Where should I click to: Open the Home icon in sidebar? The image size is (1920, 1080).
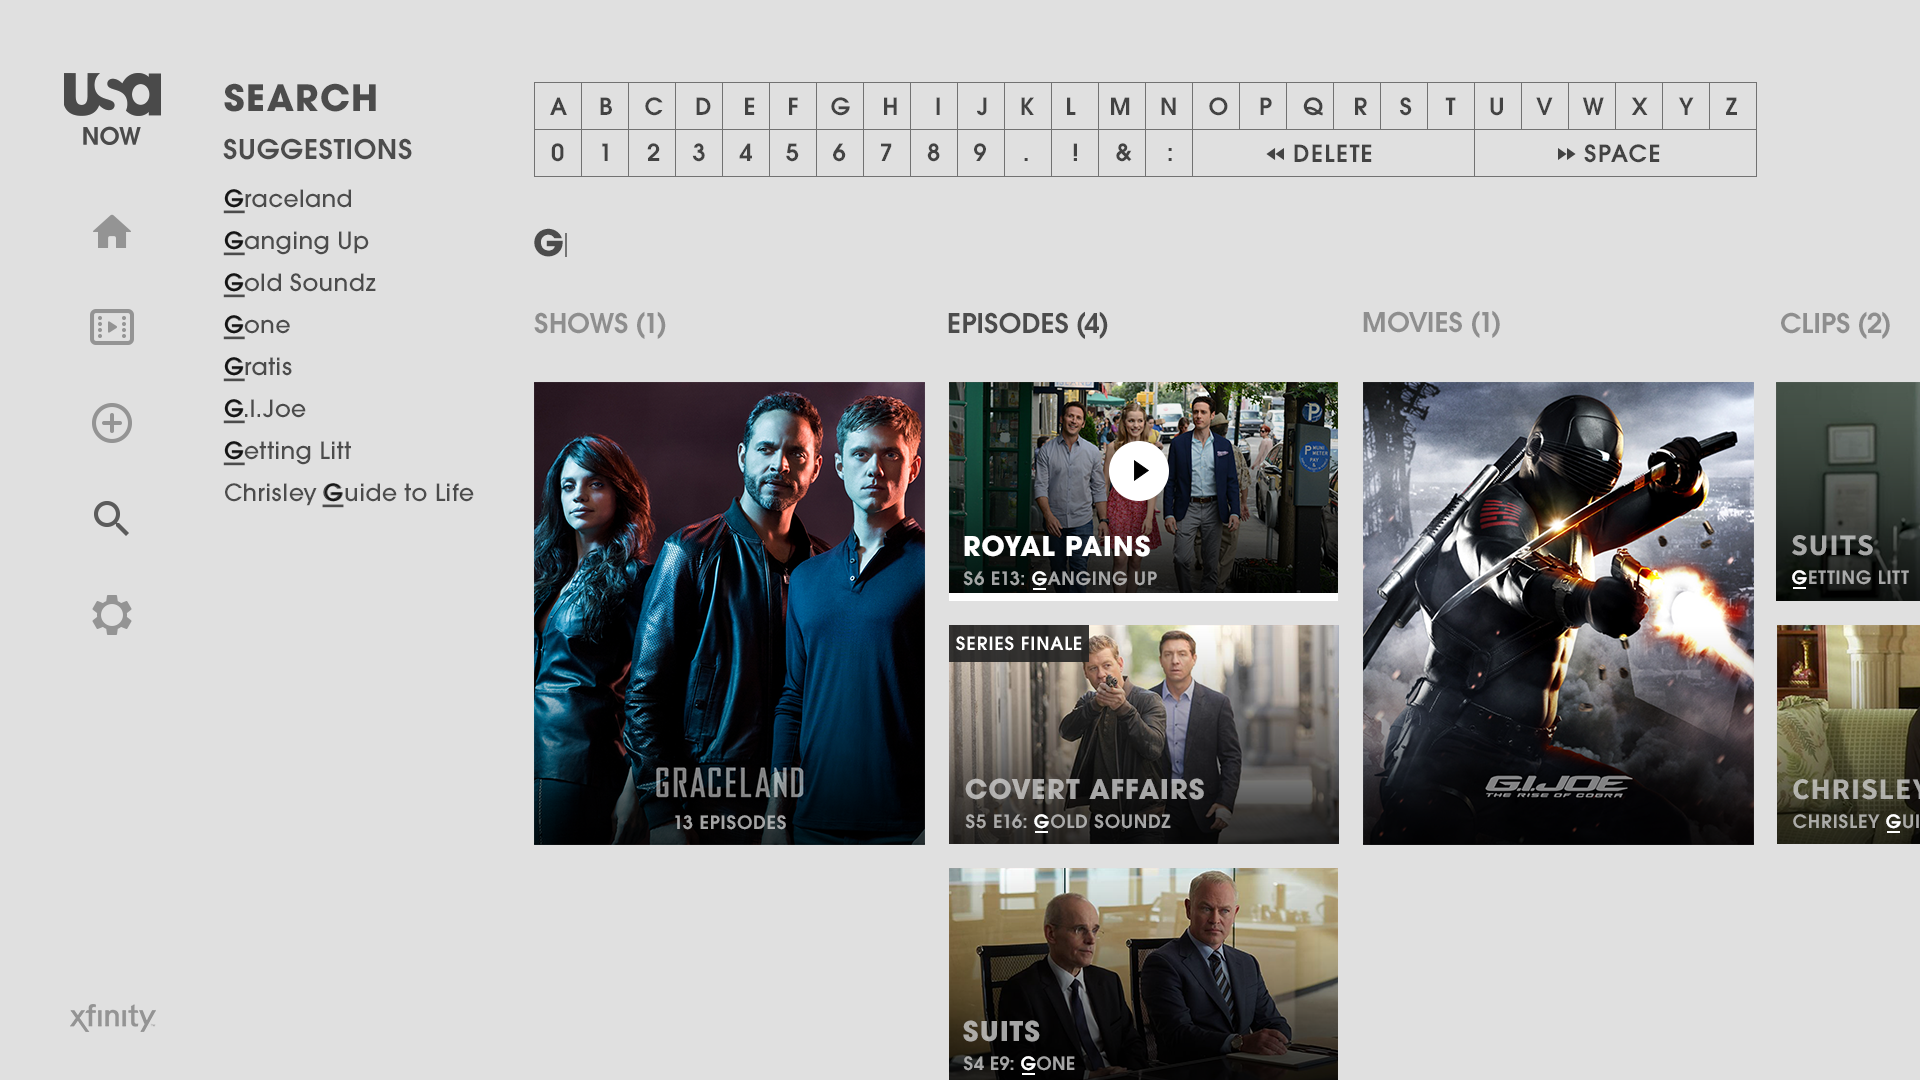tap(112, 231)
